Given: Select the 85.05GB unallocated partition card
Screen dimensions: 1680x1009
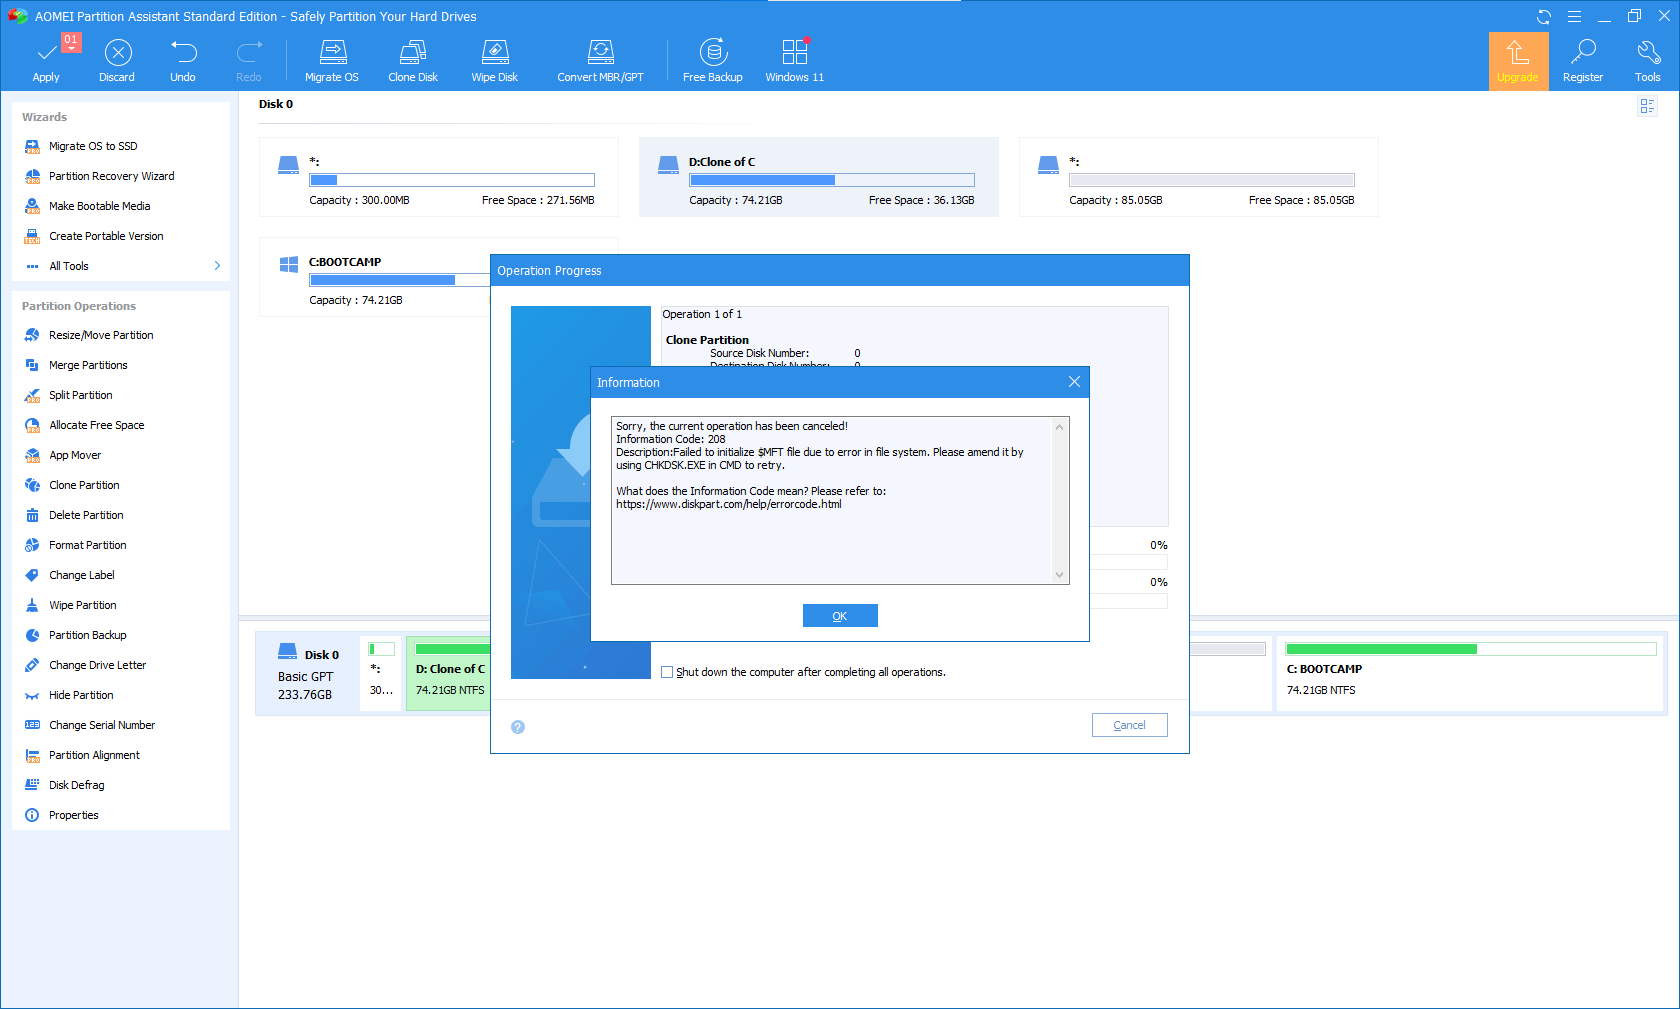Looking at the screenshot, I should coord(1199,177).
